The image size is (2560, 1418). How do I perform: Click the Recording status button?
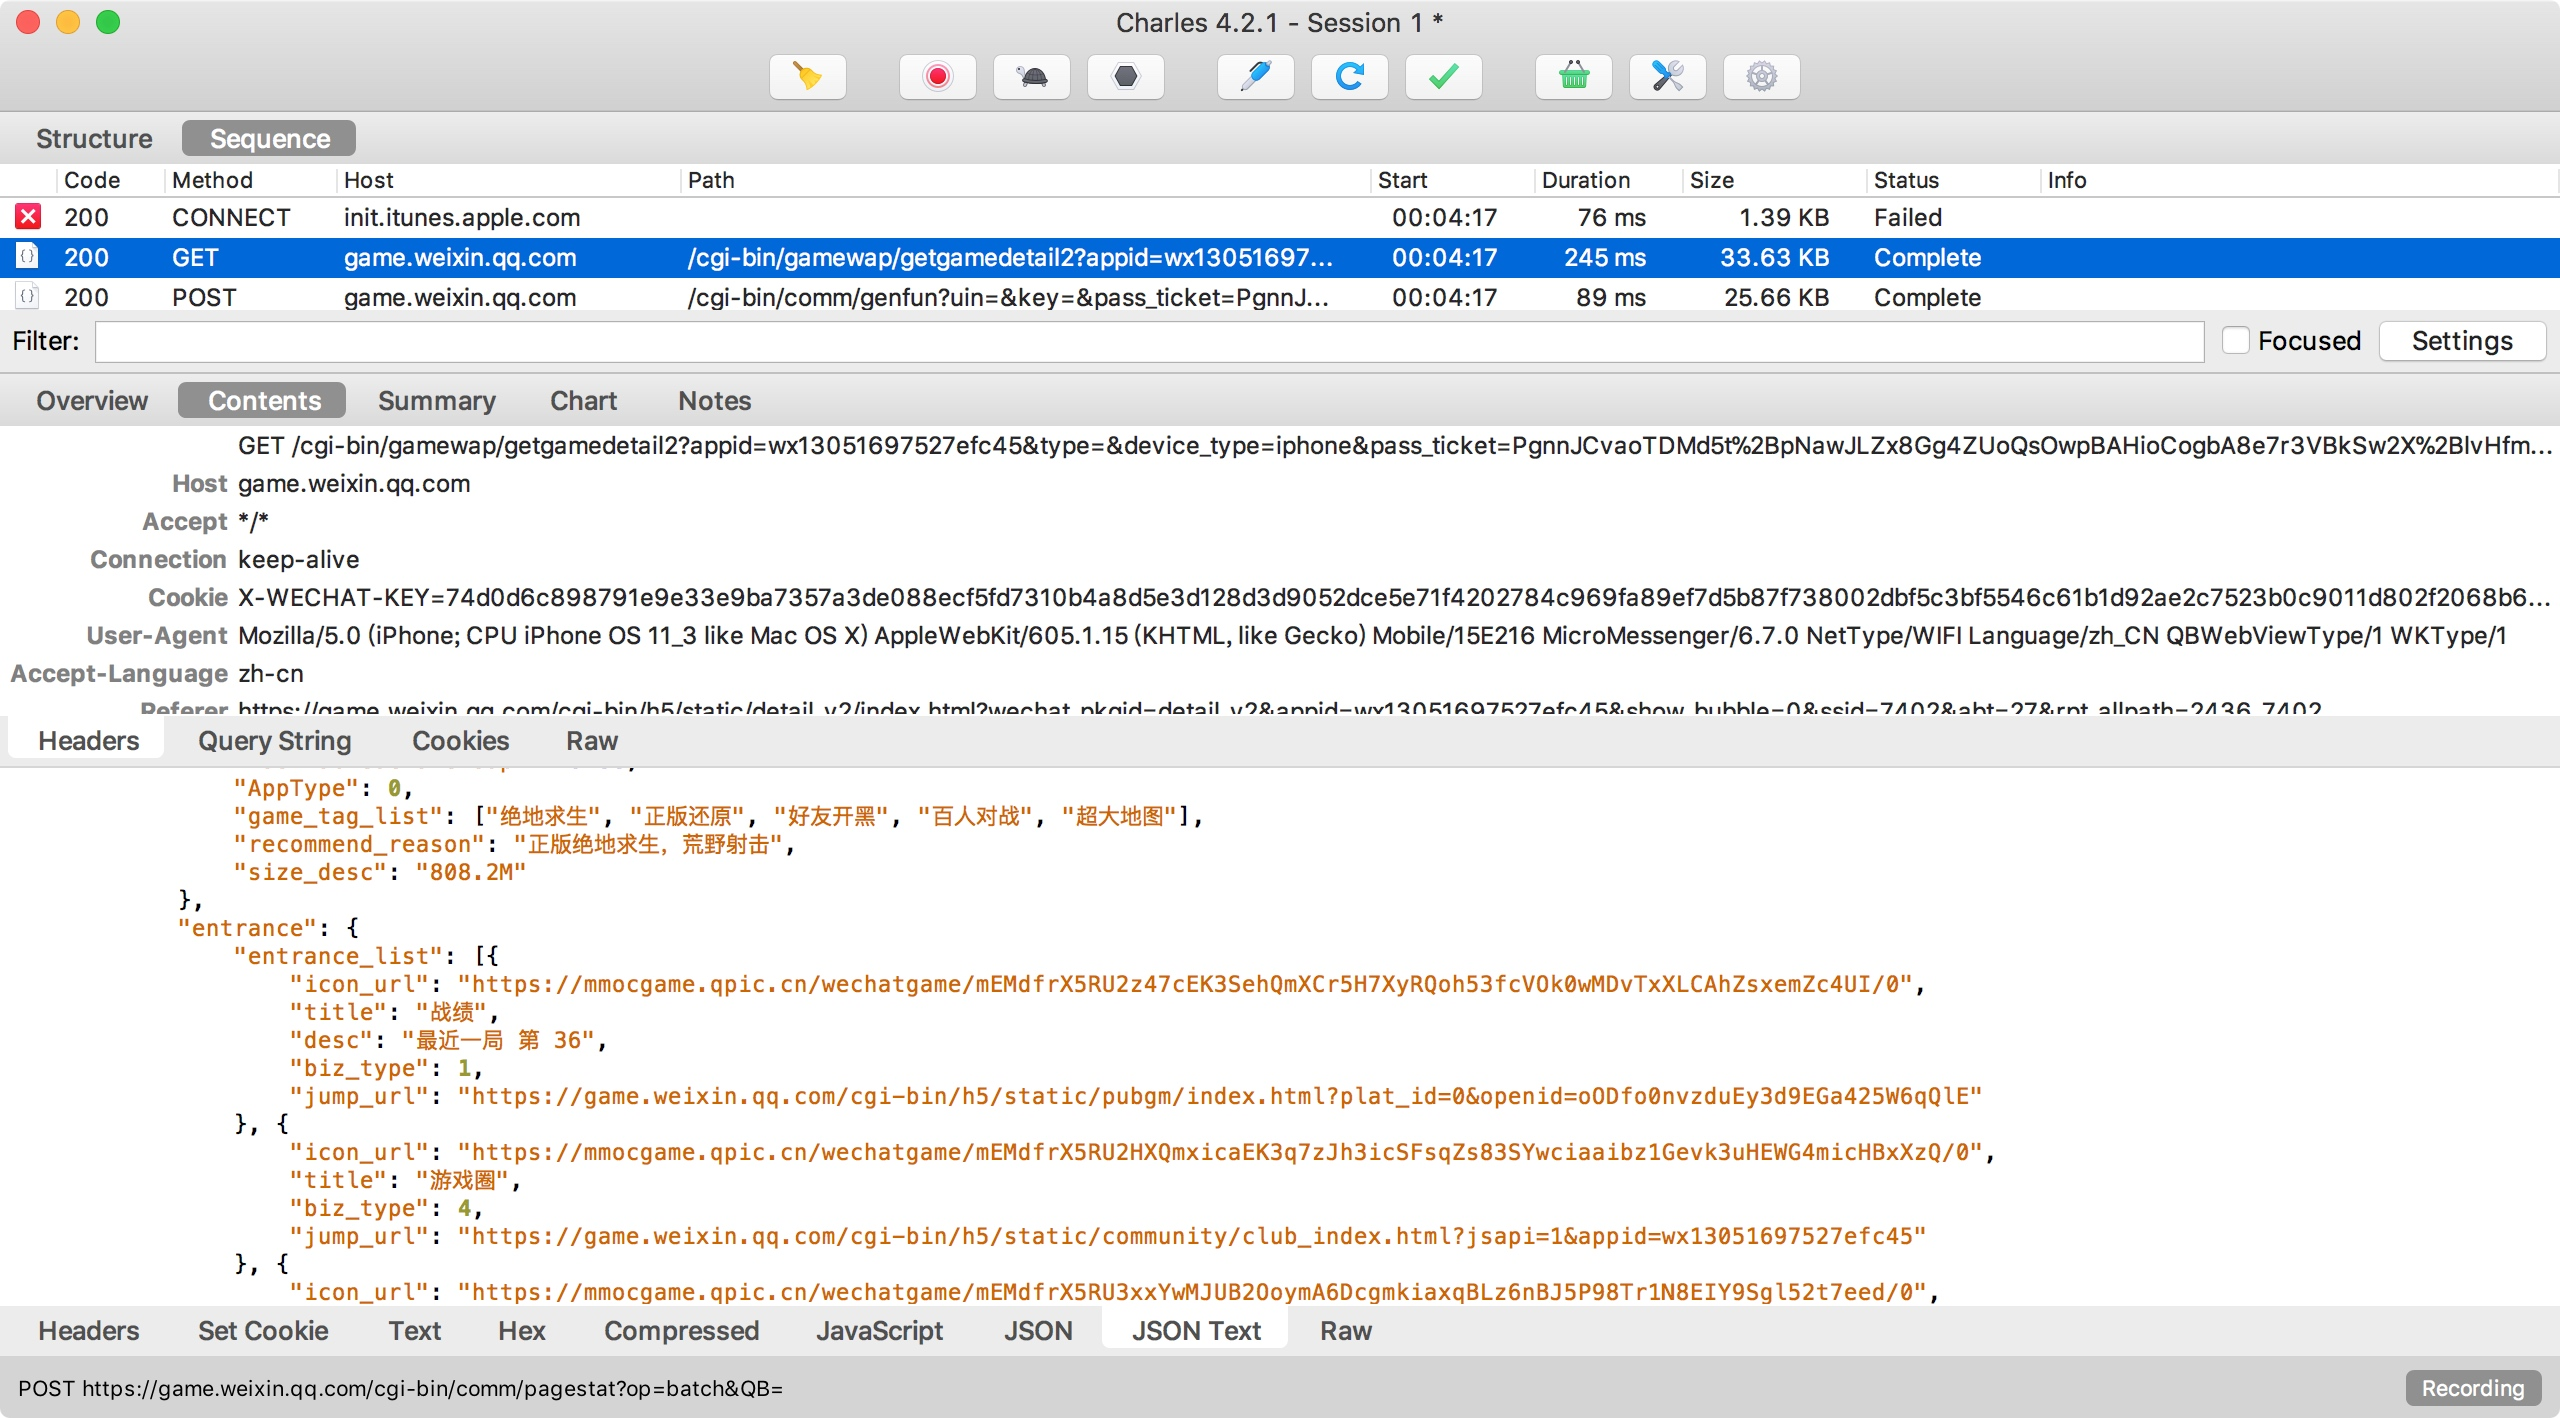coord(2472,1388)
